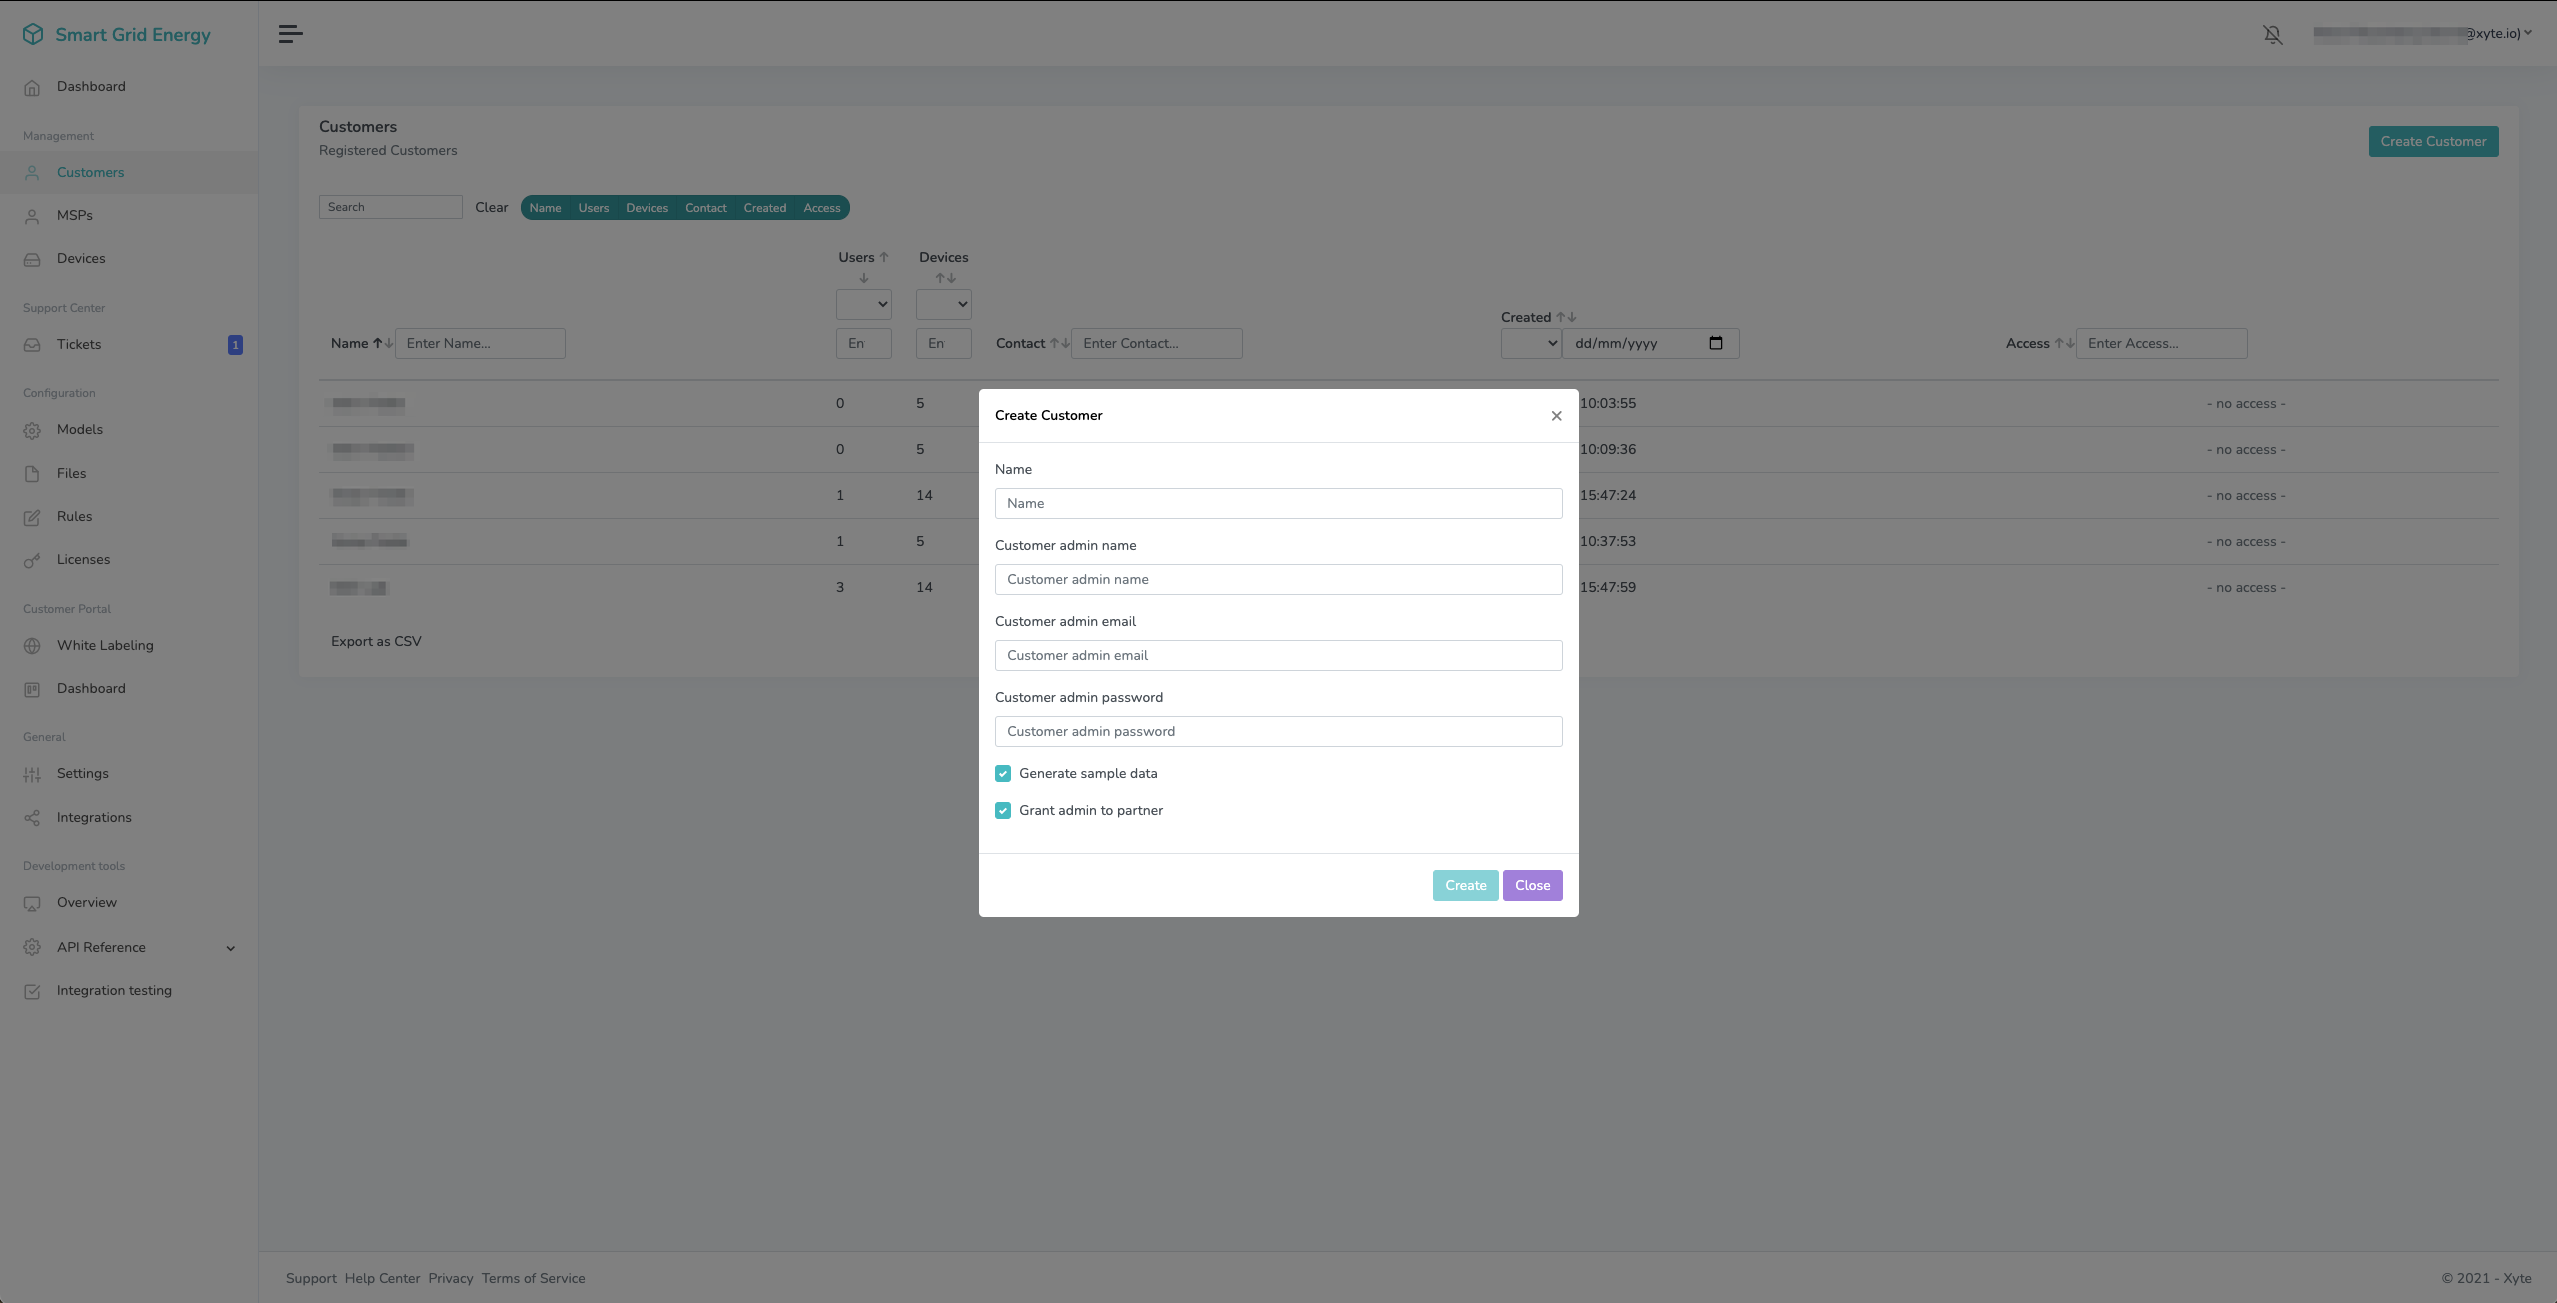Uncheck Grant admin to partner checkbox
This screenshot has width=2557, height=1303.
1003,811
